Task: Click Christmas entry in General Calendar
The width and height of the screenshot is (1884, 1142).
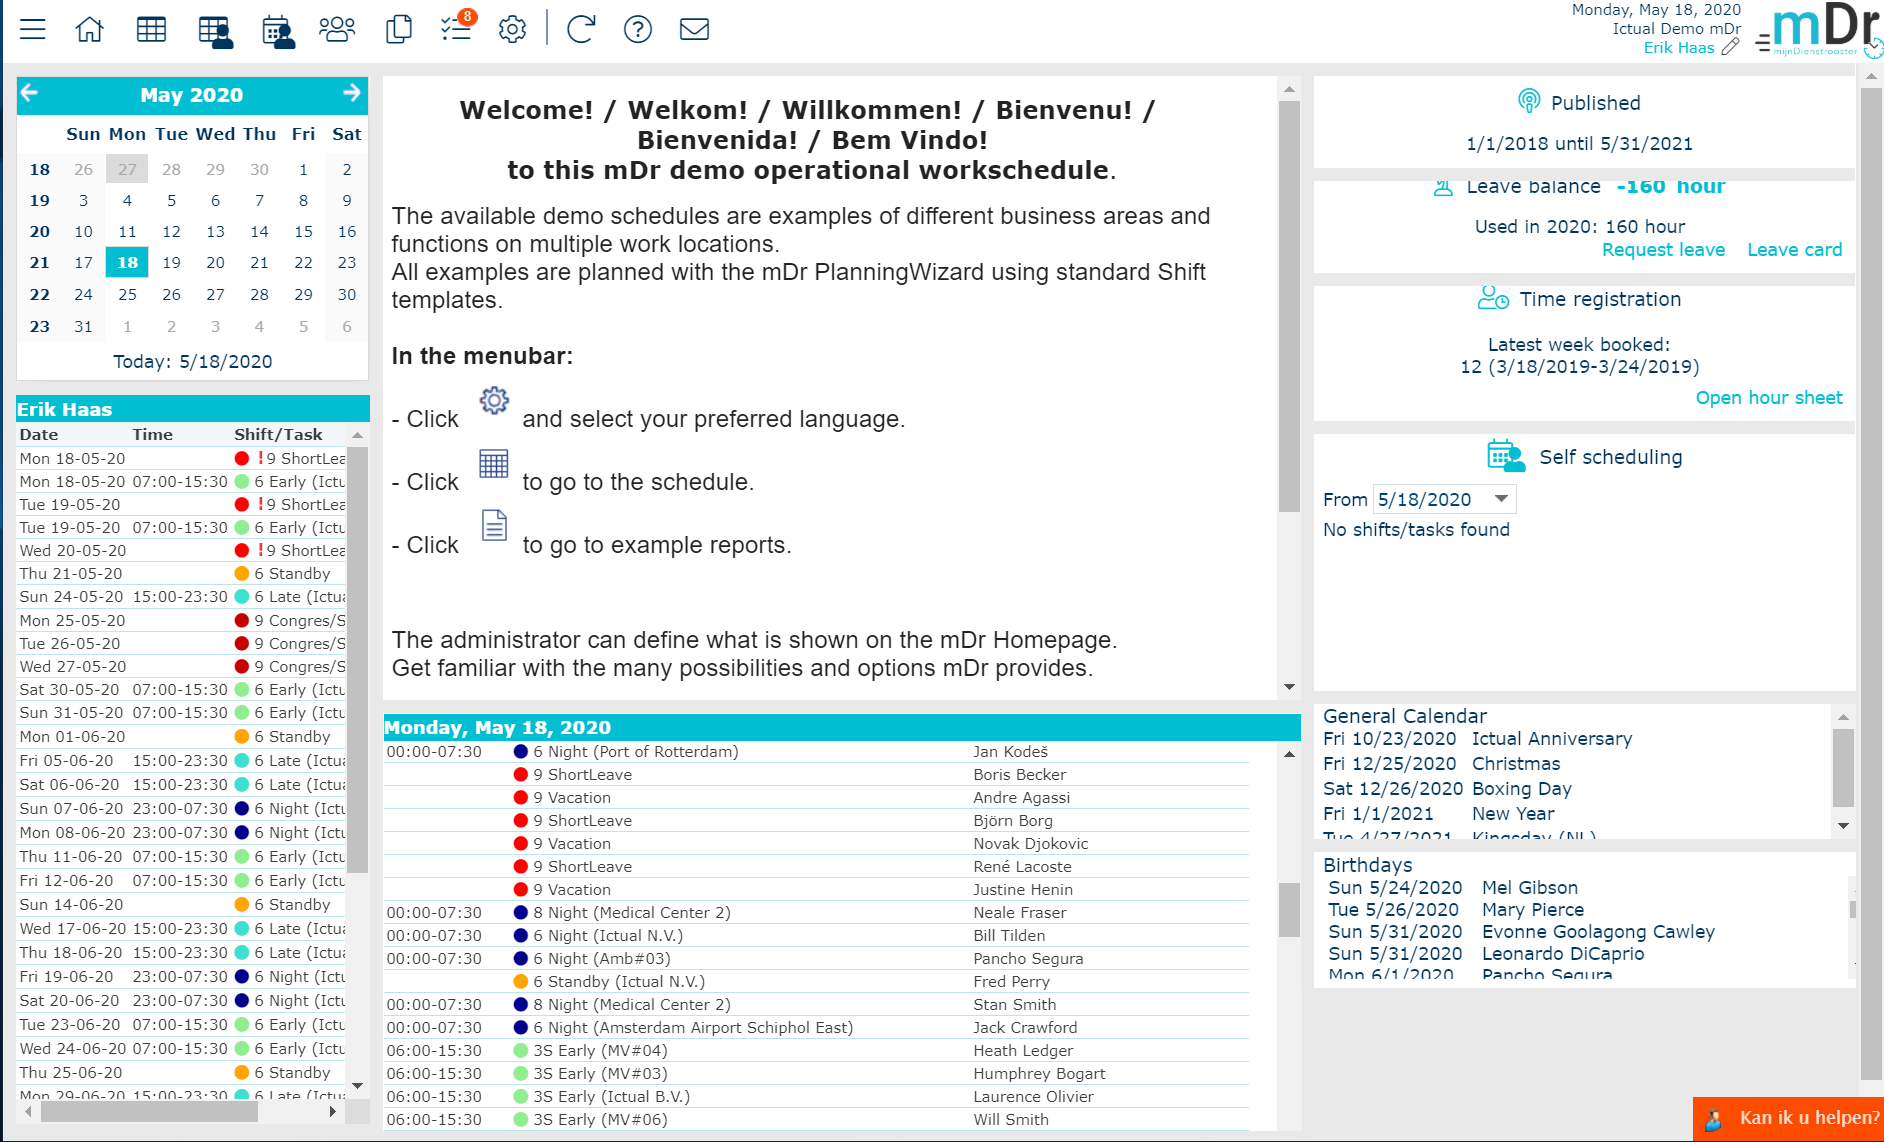Action: pyautogui.click(x=1515, y=764)
